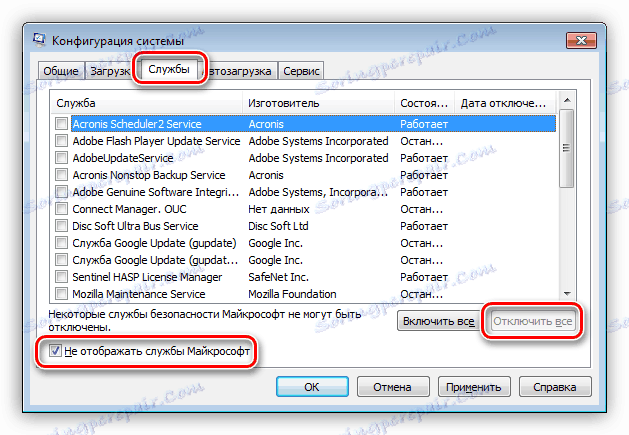629x435 pixels.
Task: Check the Acronis Scheduler2 Service checkbox
Action: tap(61, 124)
